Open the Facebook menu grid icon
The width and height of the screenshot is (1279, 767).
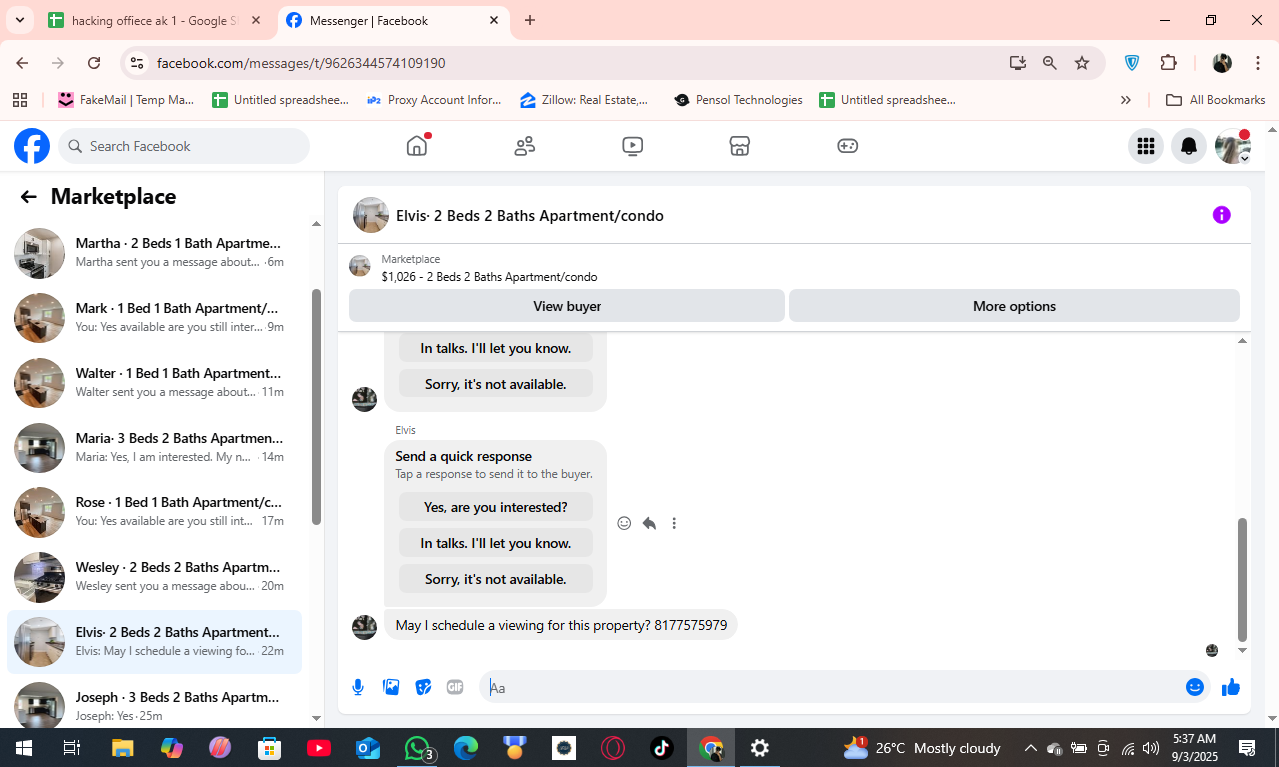(1146, 146)
